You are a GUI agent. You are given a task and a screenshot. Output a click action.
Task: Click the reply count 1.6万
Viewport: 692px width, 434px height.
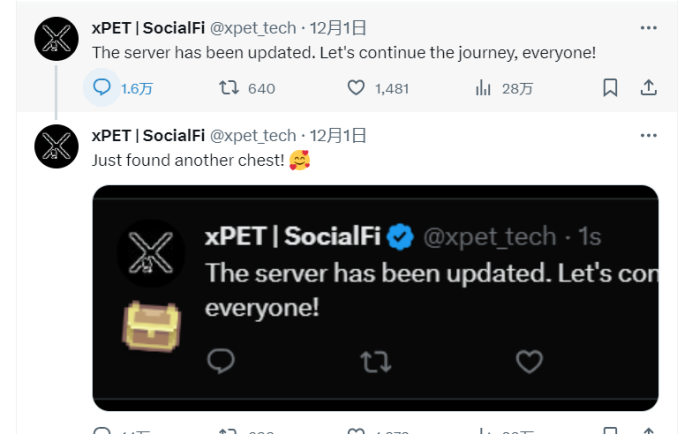point(137,89)
